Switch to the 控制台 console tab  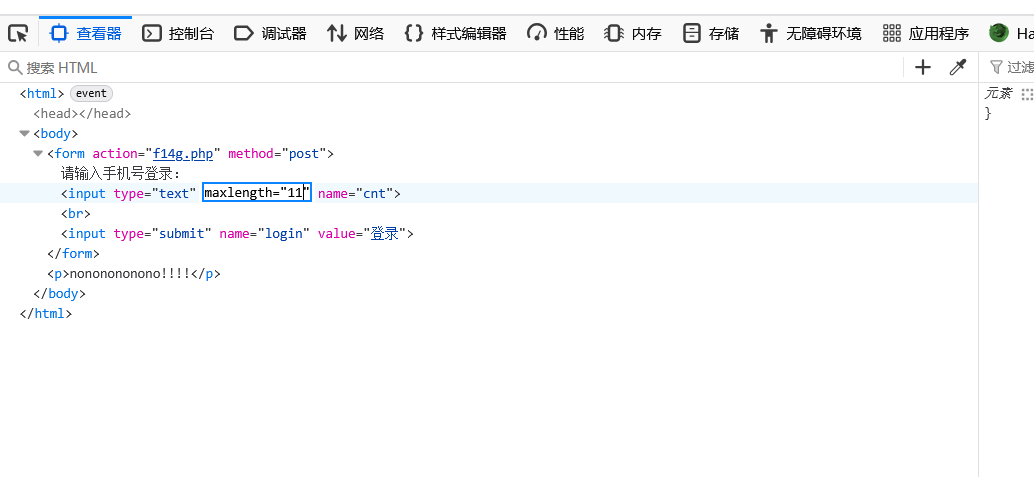pyautogui.click(x=178, y=33)
